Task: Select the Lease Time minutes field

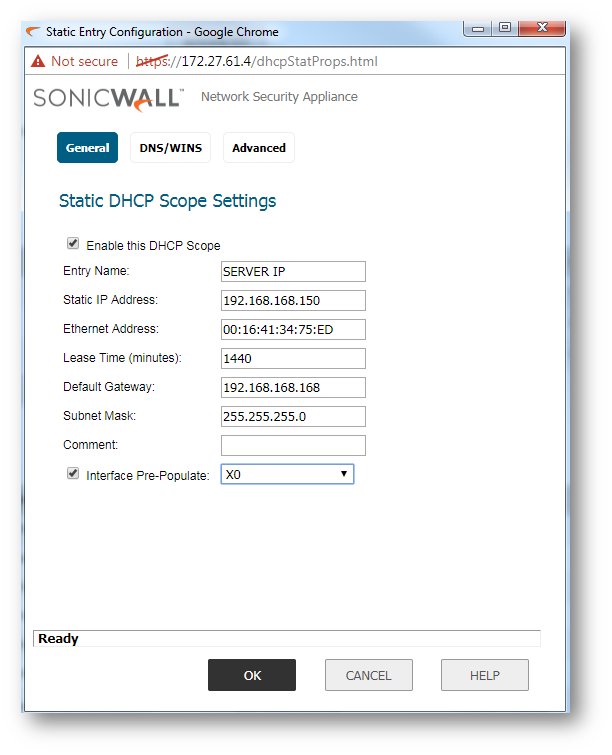Action: pyautogui.click(x=293, y=358)
